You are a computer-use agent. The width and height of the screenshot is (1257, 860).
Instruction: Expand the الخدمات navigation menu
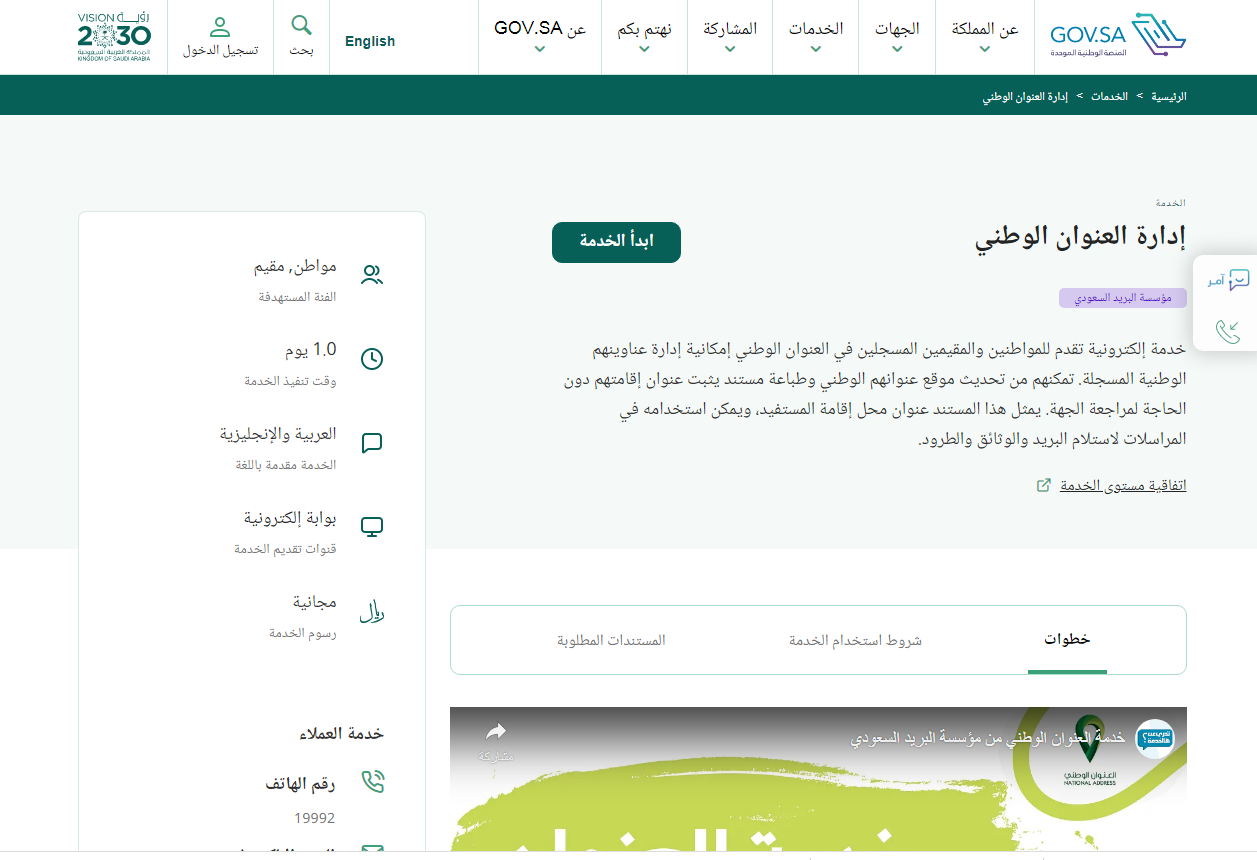pos(816,37)
